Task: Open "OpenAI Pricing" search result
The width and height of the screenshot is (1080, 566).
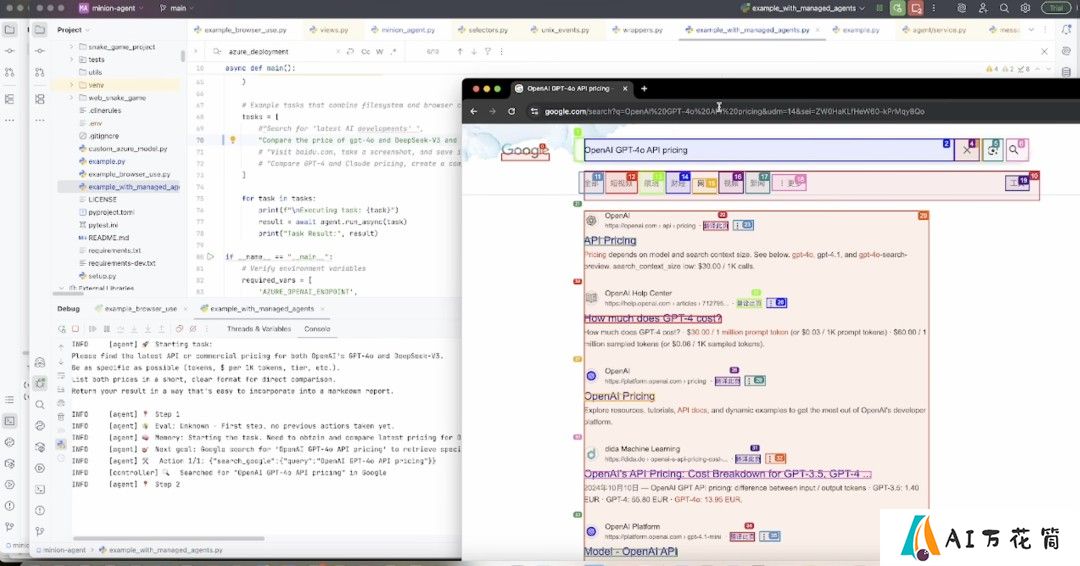Action: click(x=619, y=396)
